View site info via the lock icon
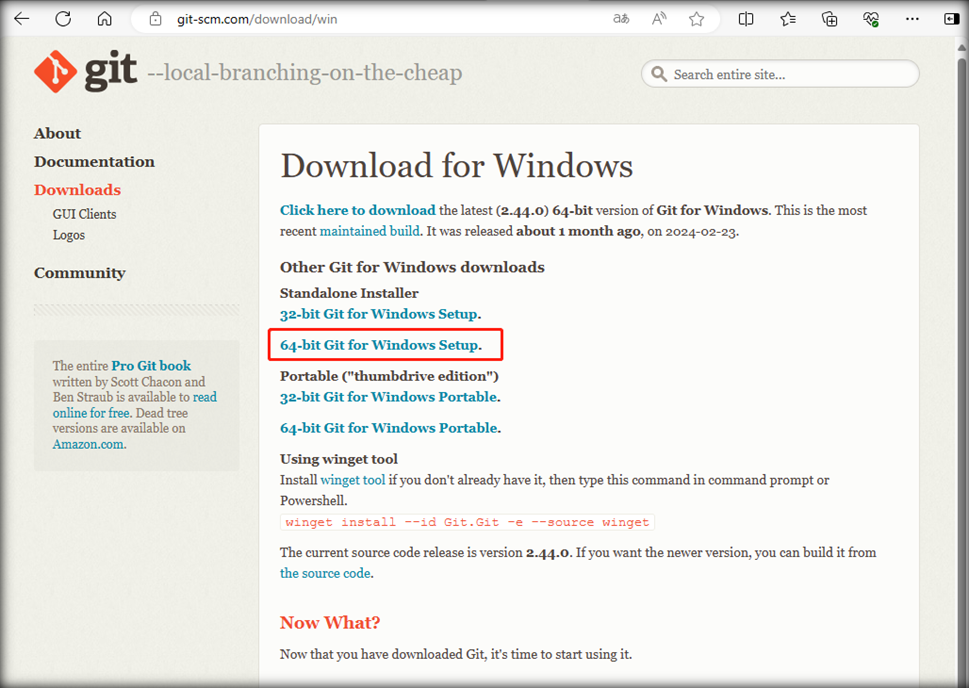The width and height of the screenshot is (969, 688). [154, 19]
